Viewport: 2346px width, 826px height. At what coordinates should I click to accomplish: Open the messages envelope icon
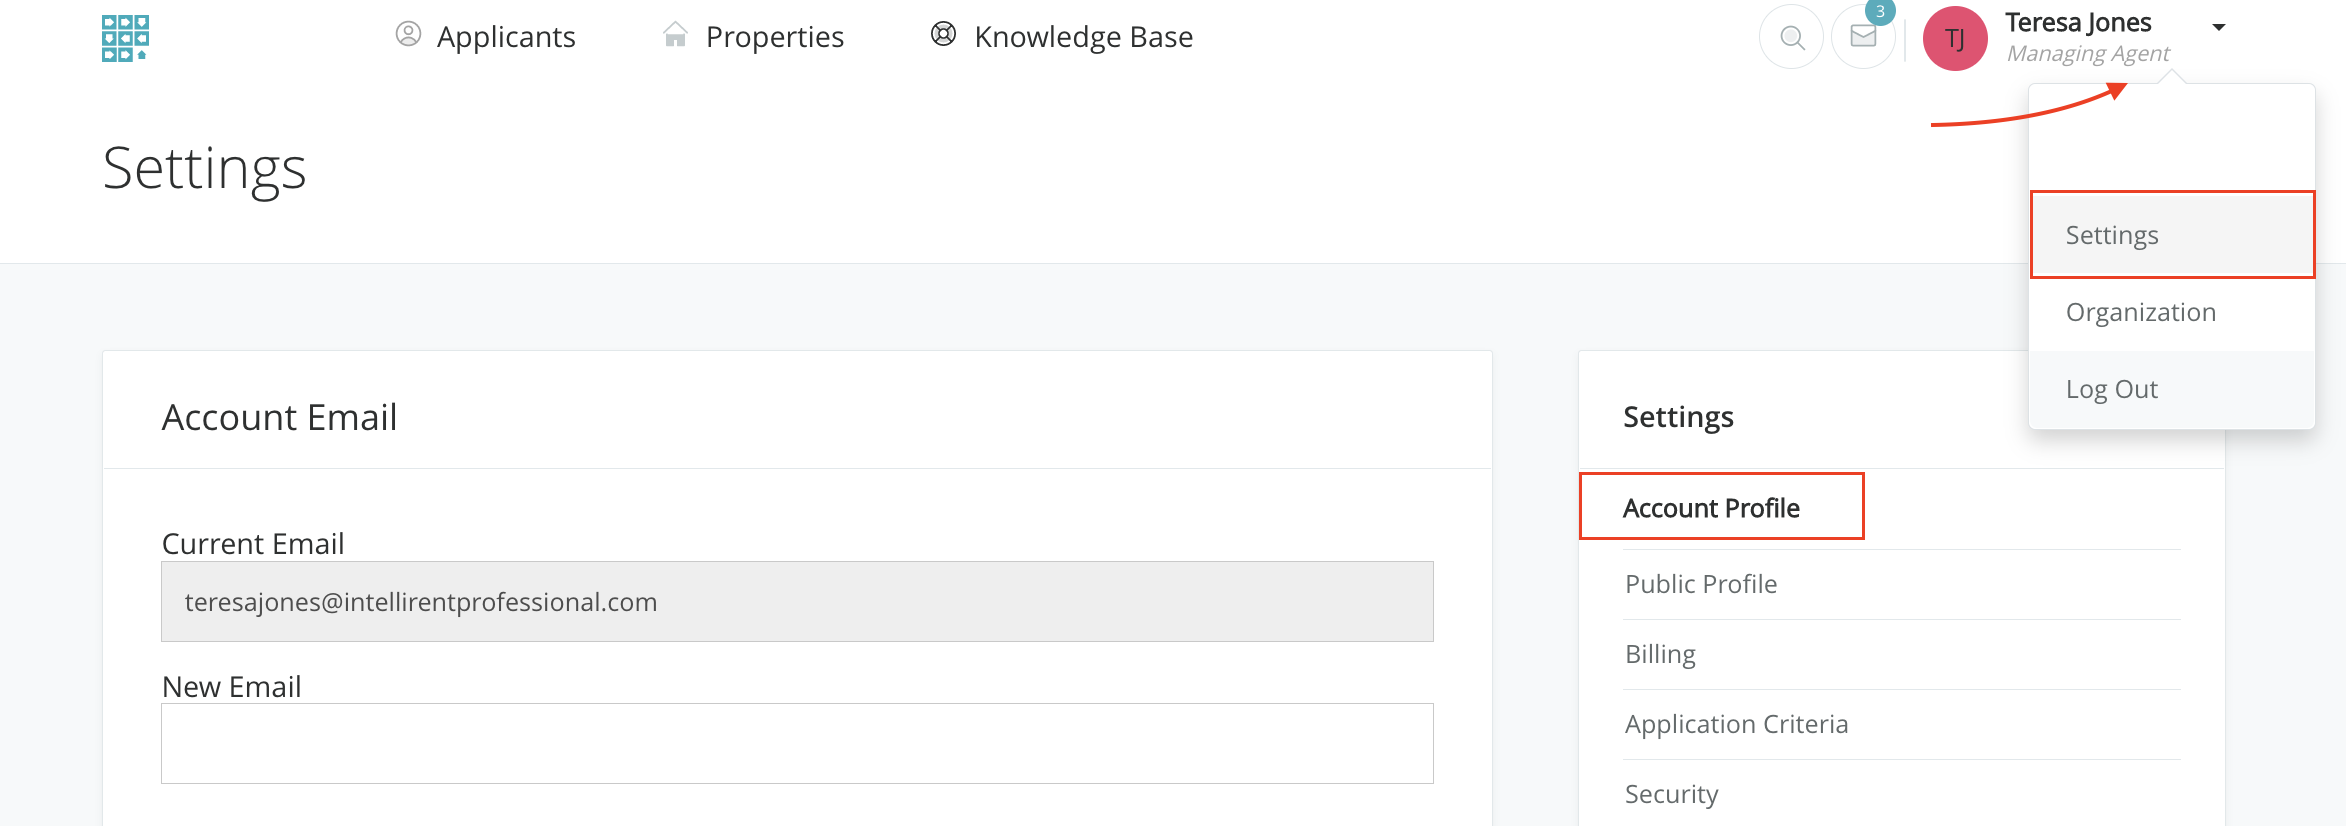1862,38
